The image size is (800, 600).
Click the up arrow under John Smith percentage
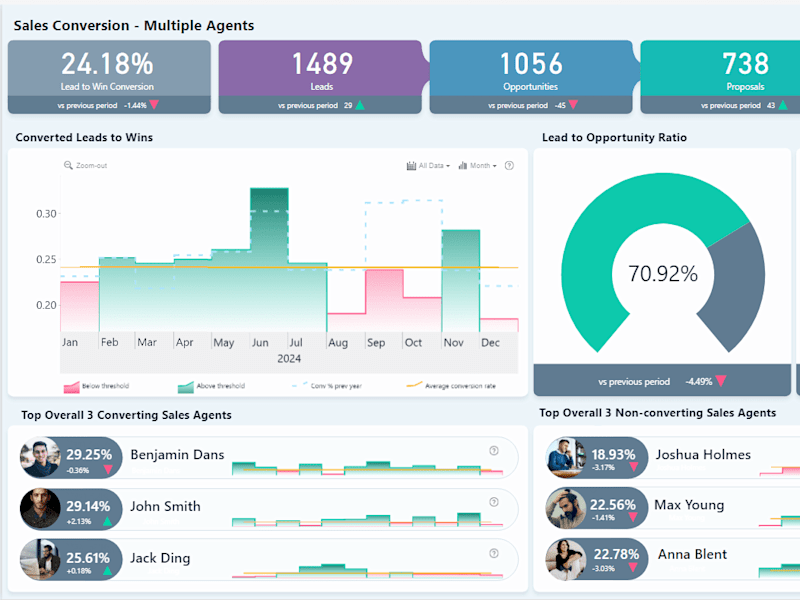click(x=107, y=521)
